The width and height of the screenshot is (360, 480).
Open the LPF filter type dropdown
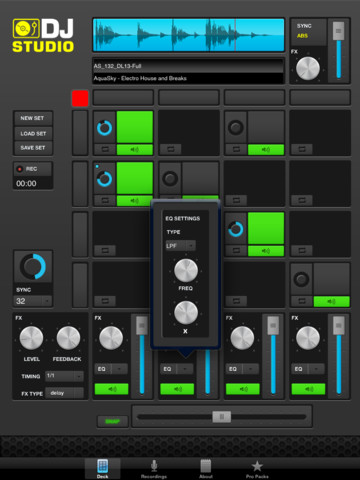[x=180, y=246]
